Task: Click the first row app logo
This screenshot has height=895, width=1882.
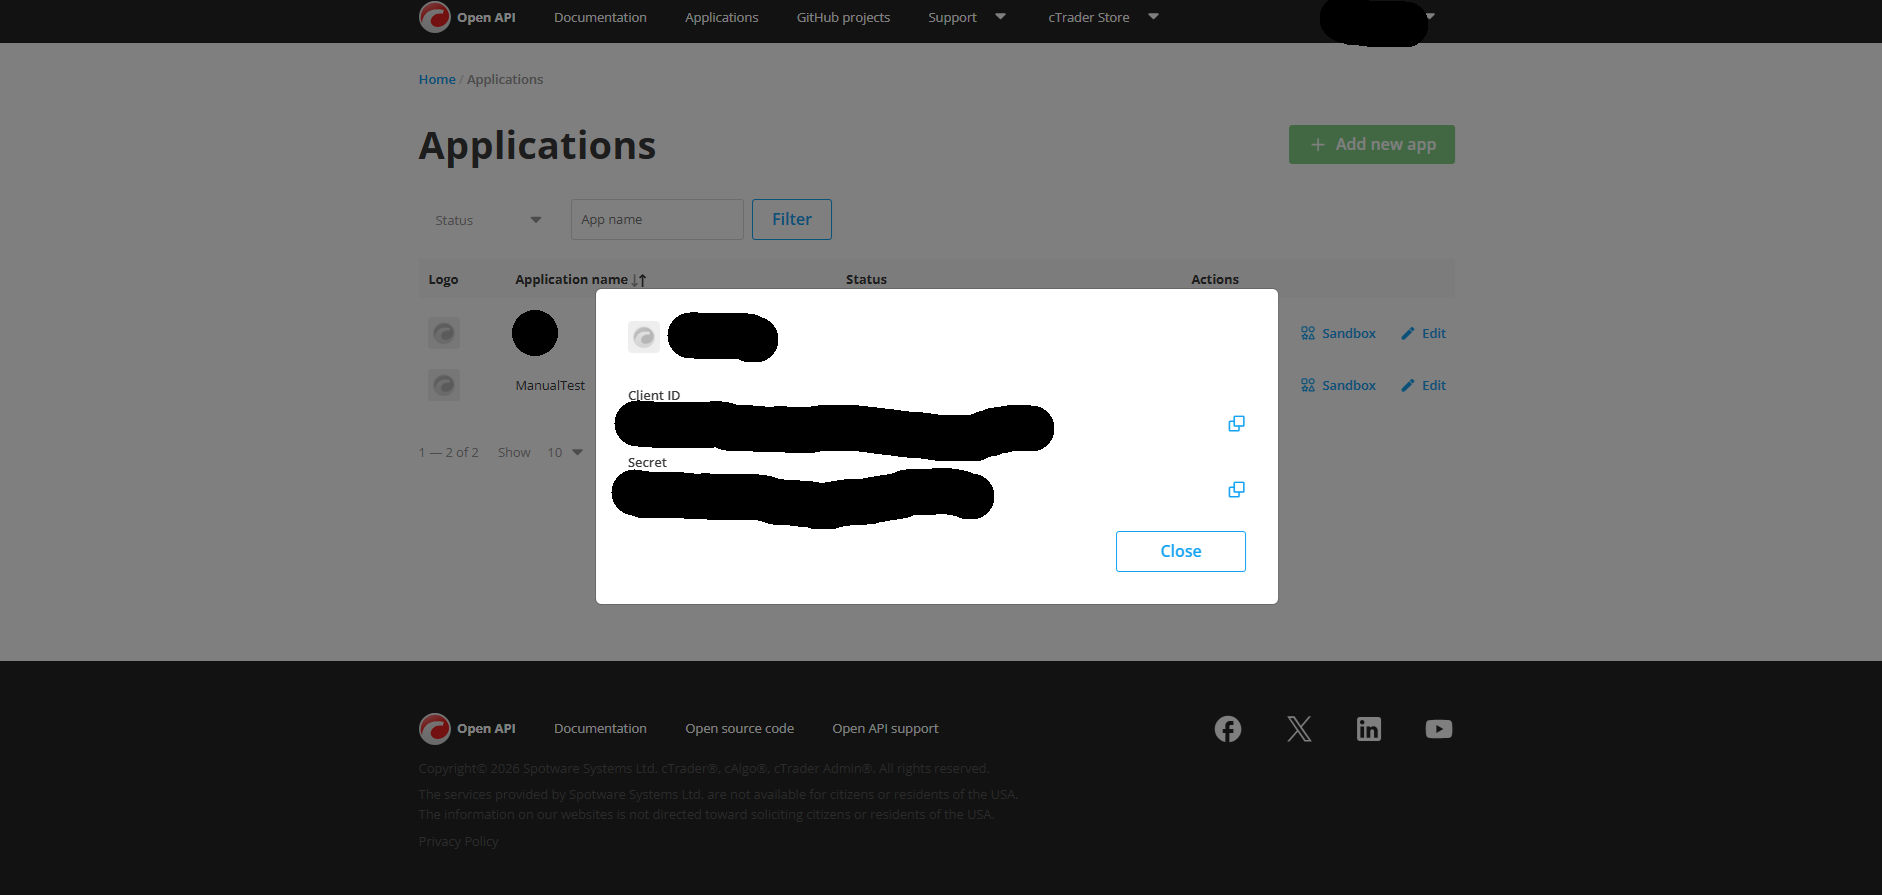Action: [444, 333]
